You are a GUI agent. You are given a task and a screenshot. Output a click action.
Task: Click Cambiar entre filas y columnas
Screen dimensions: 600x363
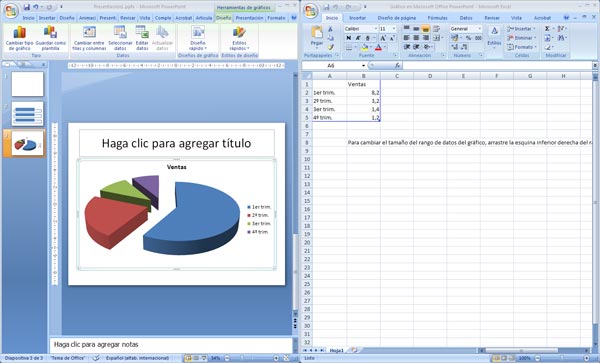click(x=89, y=38)
